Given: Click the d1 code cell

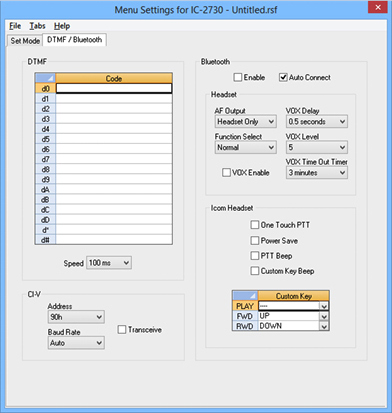Looking at the screenshot, I should coord(114,99).
